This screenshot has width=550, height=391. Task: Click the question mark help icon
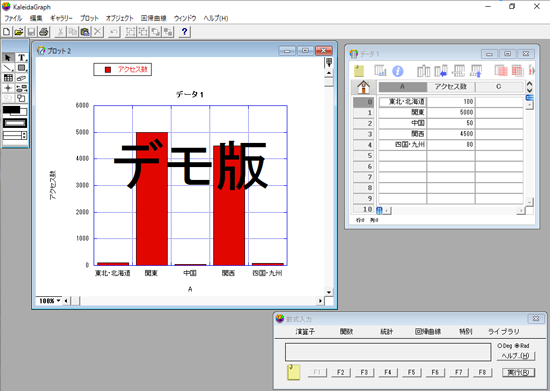(185, 32)
